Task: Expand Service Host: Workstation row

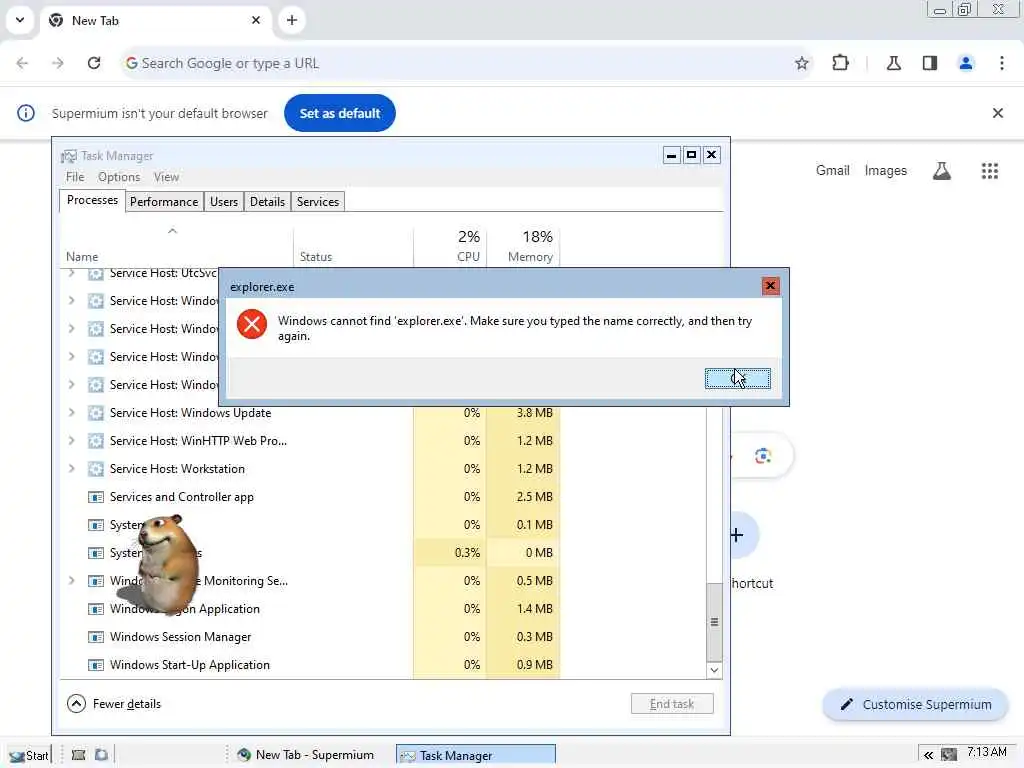Action: coord(72,469)
